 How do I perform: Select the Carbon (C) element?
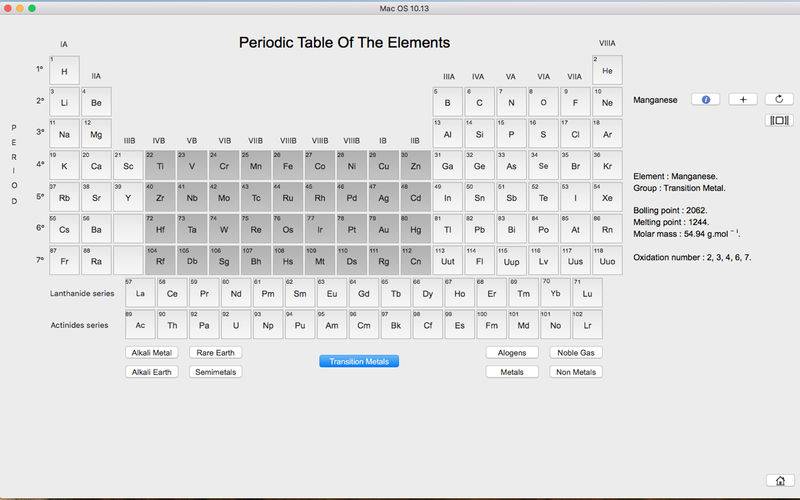pos(480,102)
